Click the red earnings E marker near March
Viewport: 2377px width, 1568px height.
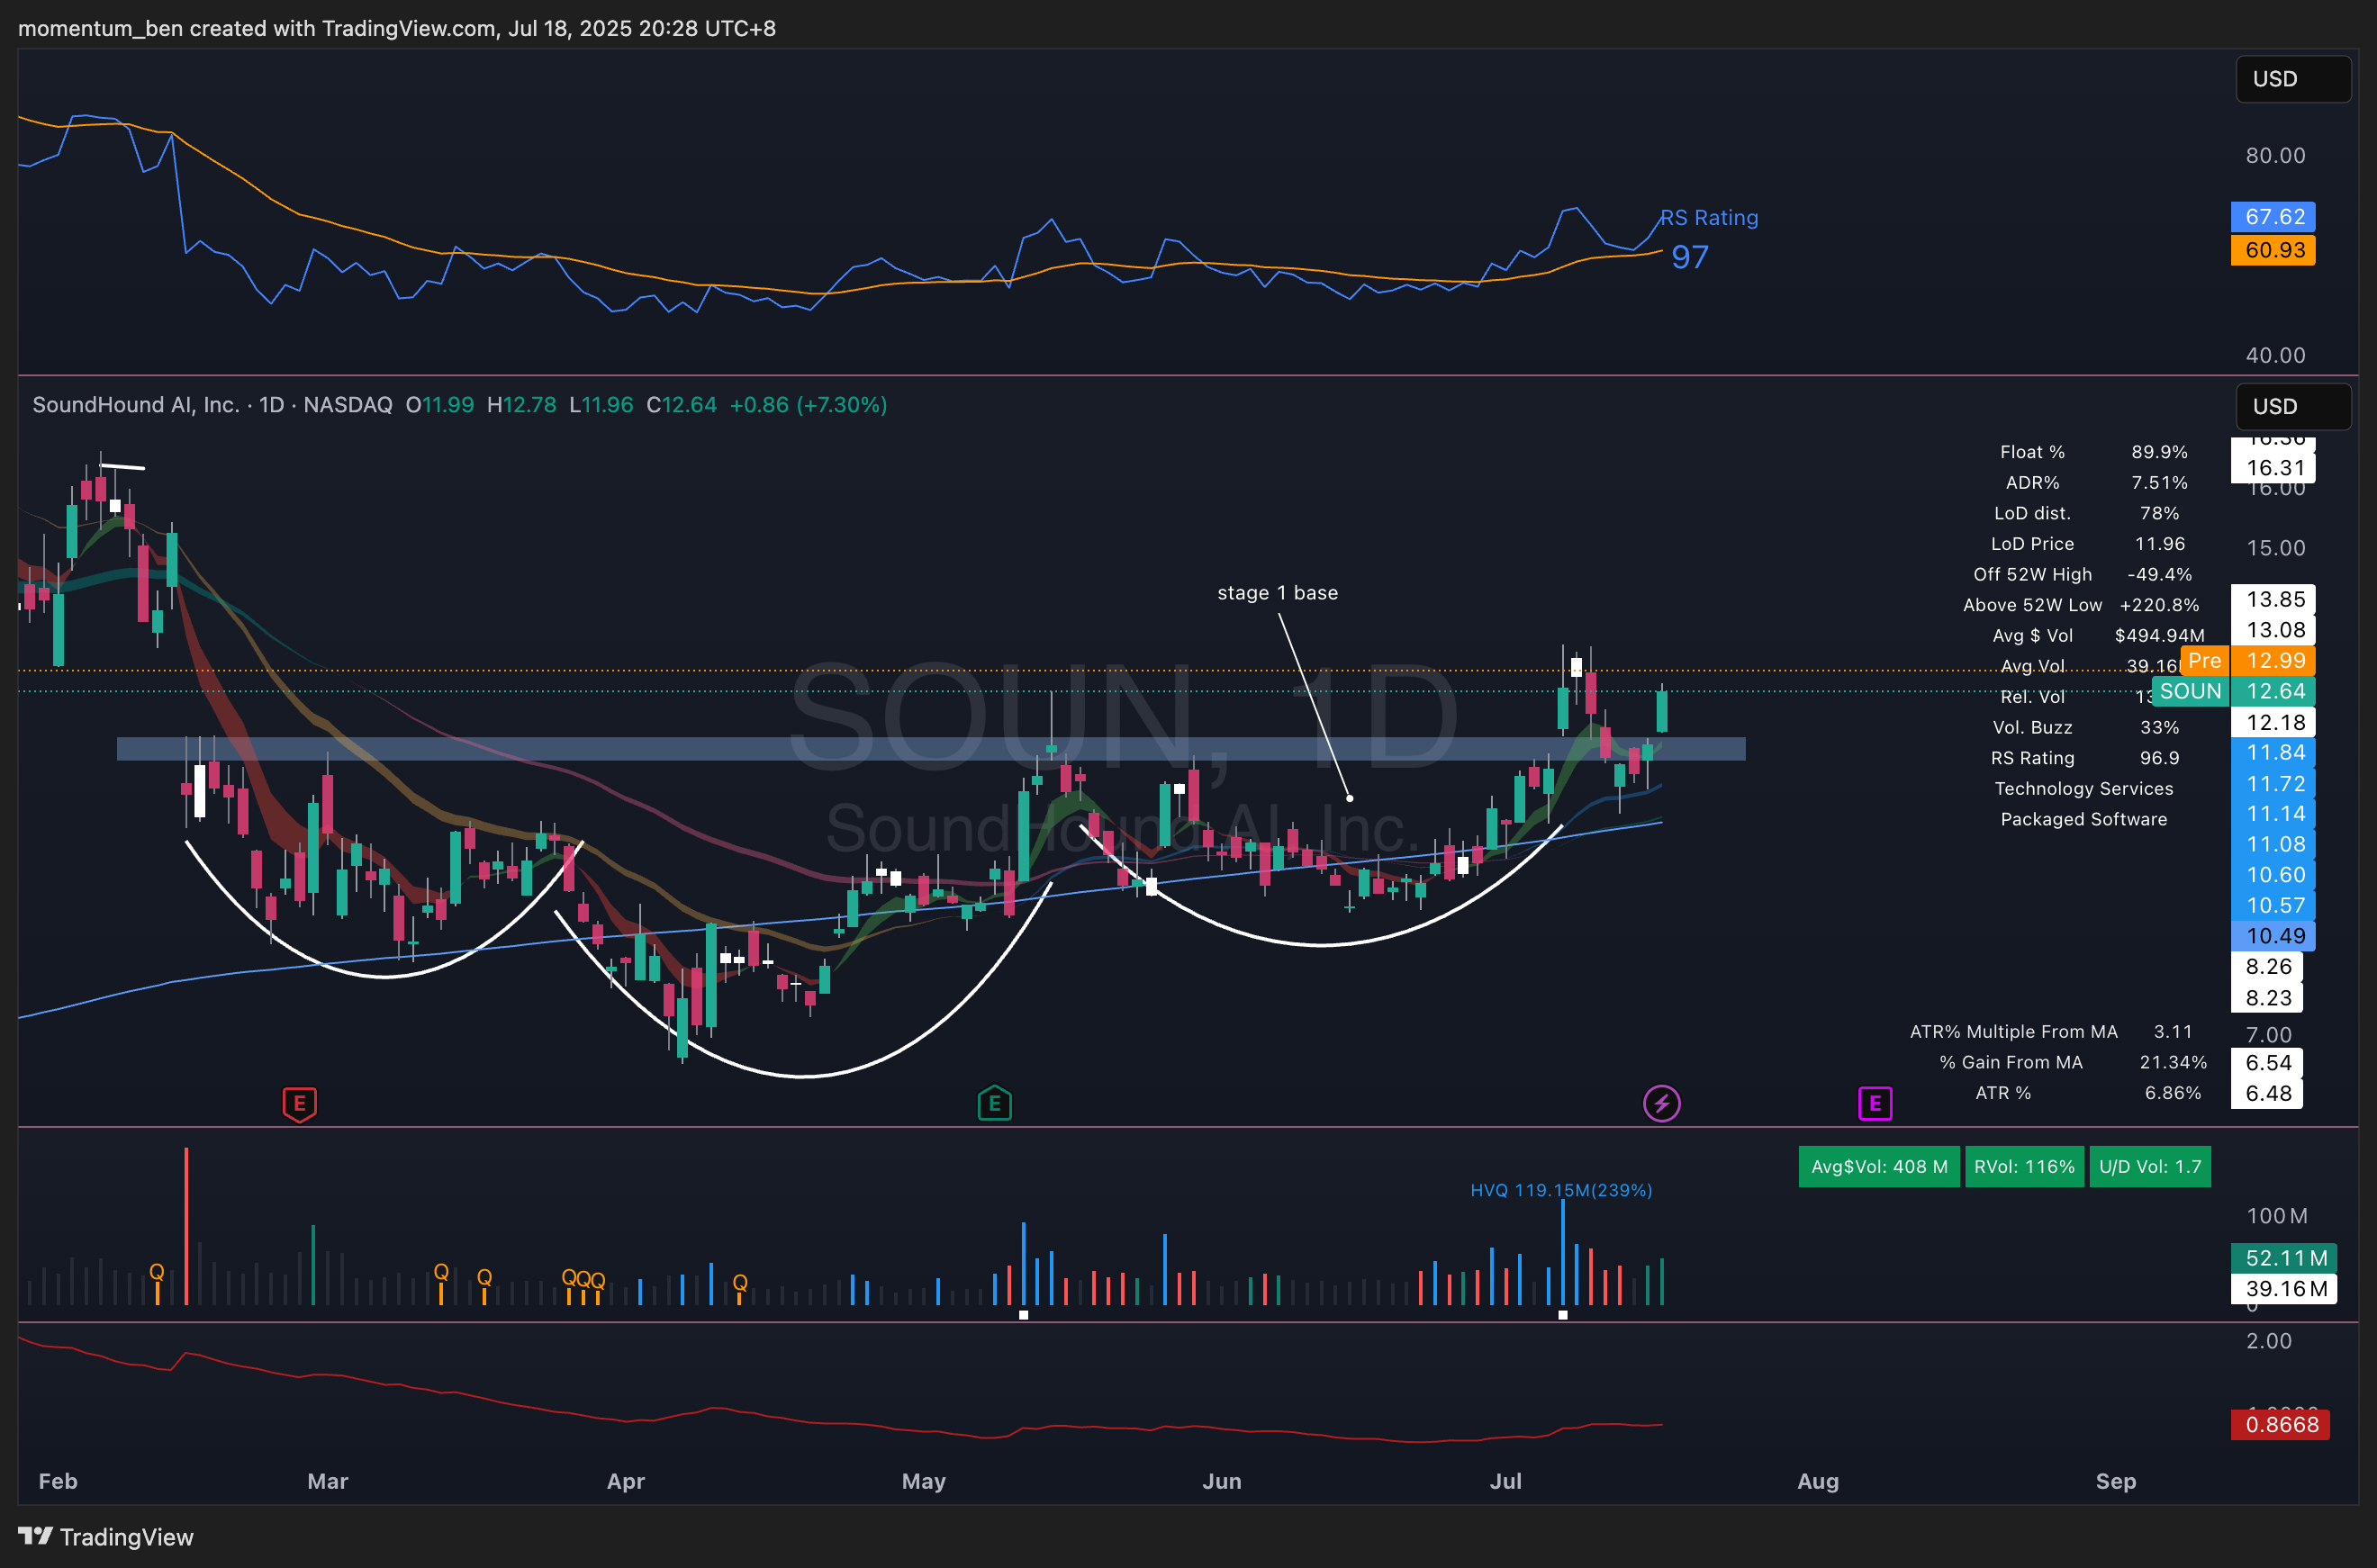pyautogui.click(x=299, y=1104)
